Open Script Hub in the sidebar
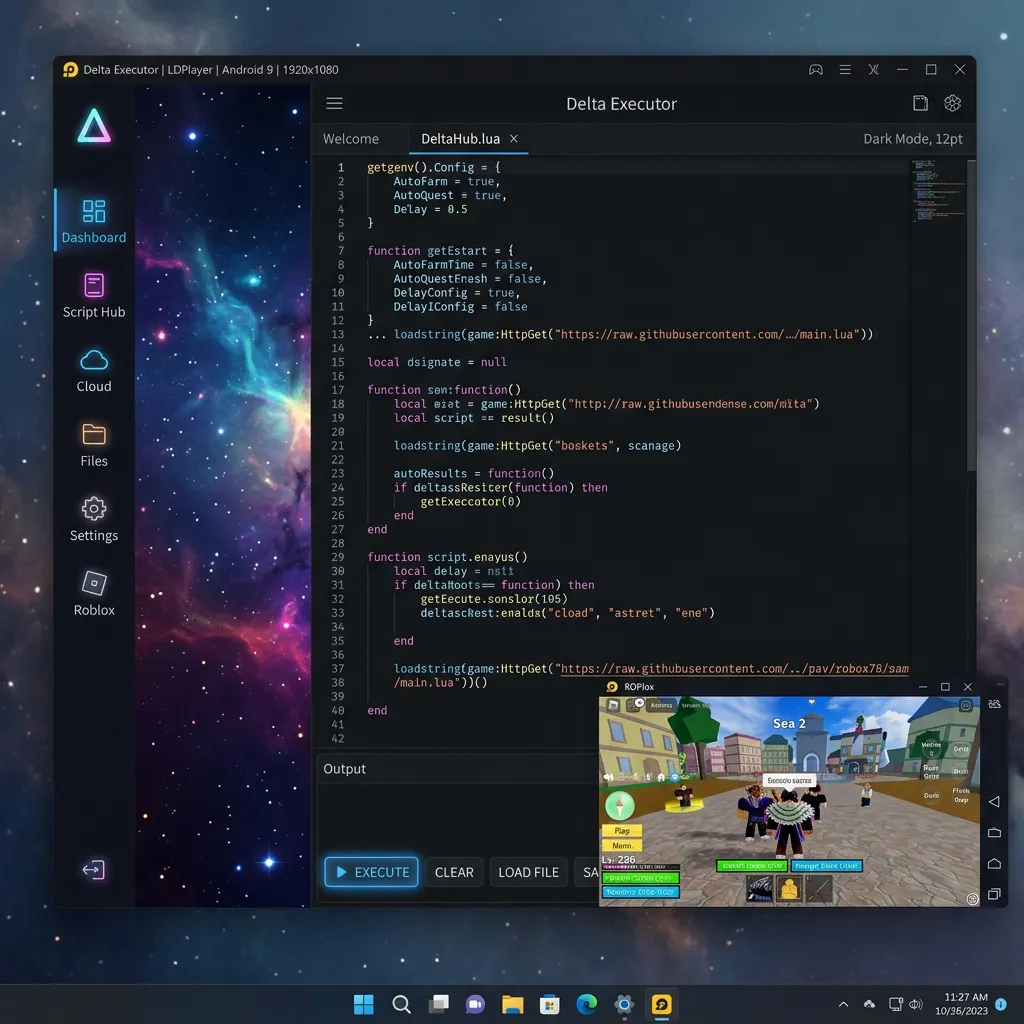The width and height of the screenshot is (1024, 1024). click(94, 295)
